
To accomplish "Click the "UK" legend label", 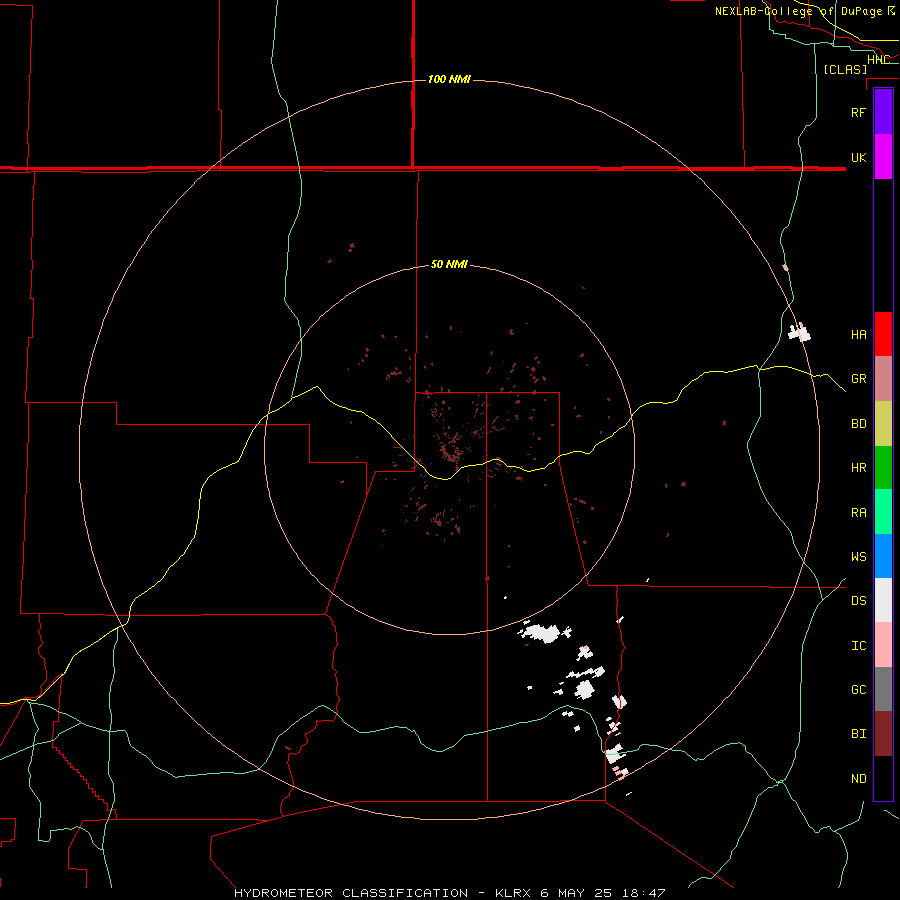I will pos(858,157).
